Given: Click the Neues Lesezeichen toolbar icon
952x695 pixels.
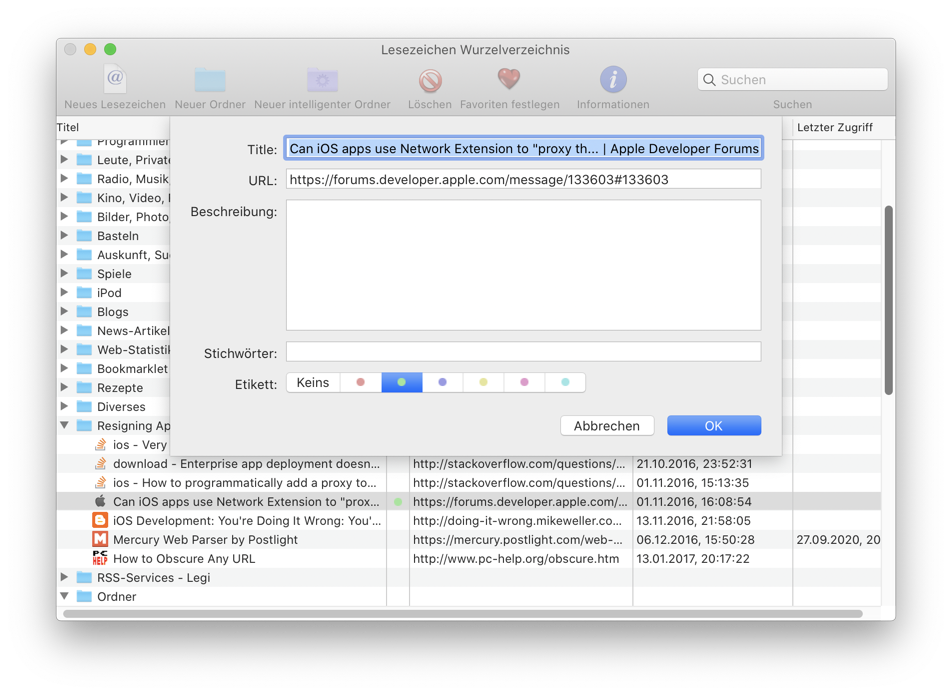Looking at the screenshot, I should point(115,79).
